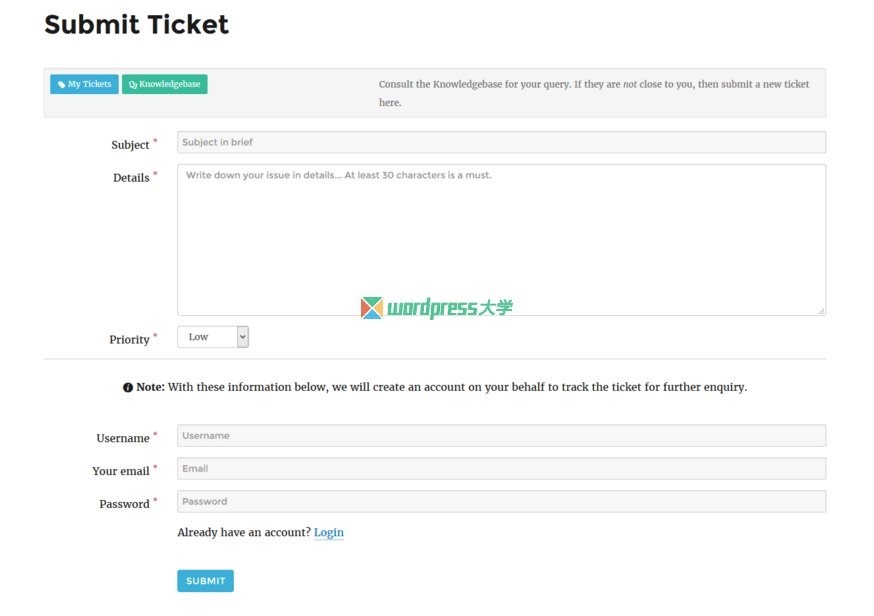Open the Knowledgebase button
The width and height of the screenshot is (874, 616).
pyautogui.click(x=164, y=84)
